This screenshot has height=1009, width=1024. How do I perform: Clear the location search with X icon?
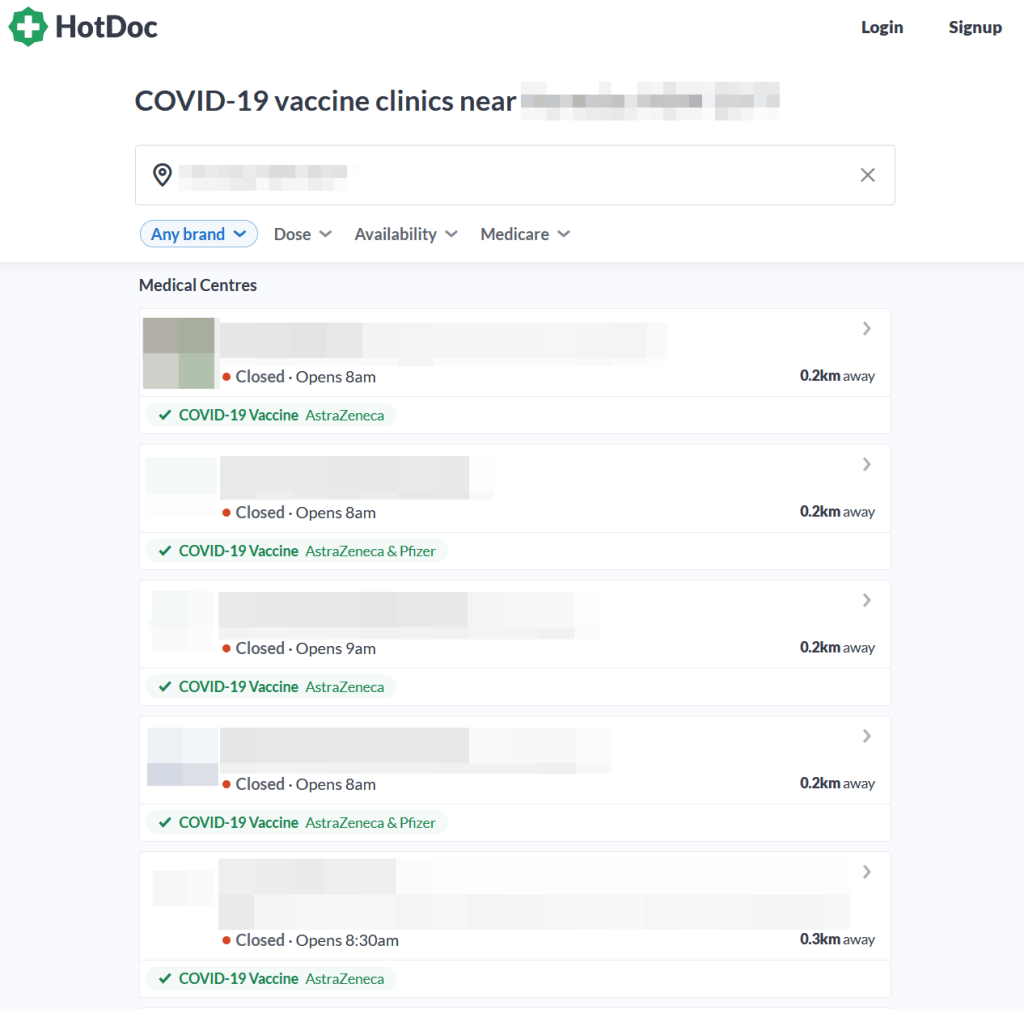[x=867, y=175]
